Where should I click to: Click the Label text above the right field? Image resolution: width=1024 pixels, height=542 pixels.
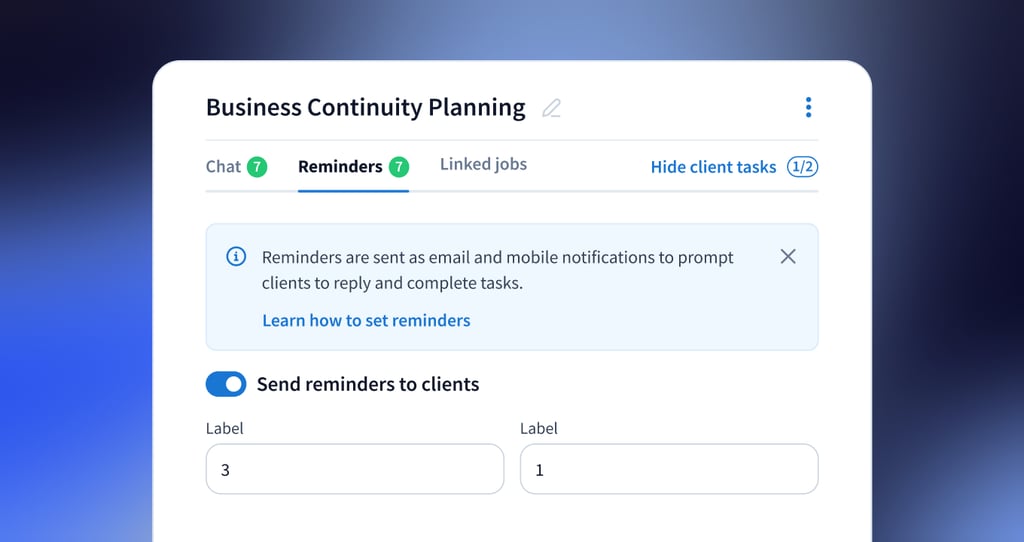539,428
